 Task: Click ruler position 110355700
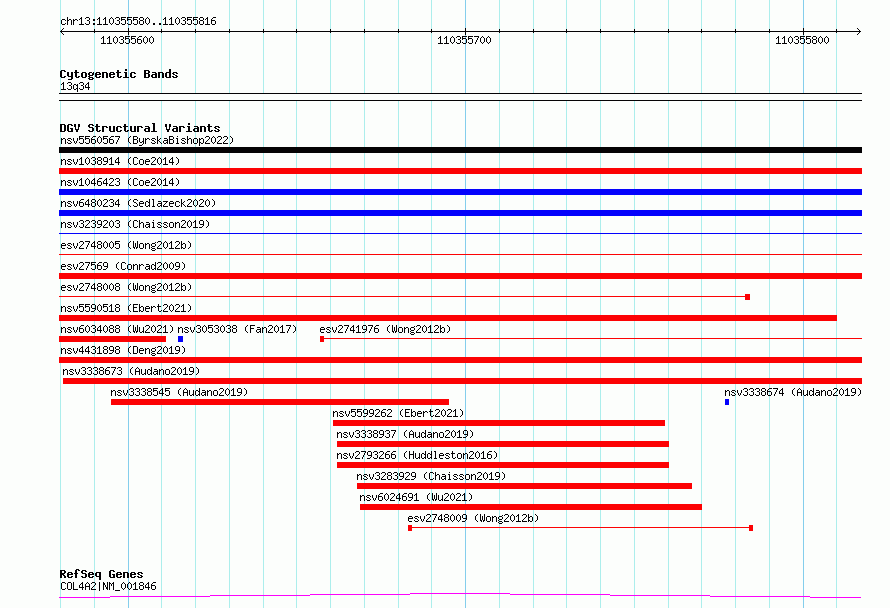point(464,40)
